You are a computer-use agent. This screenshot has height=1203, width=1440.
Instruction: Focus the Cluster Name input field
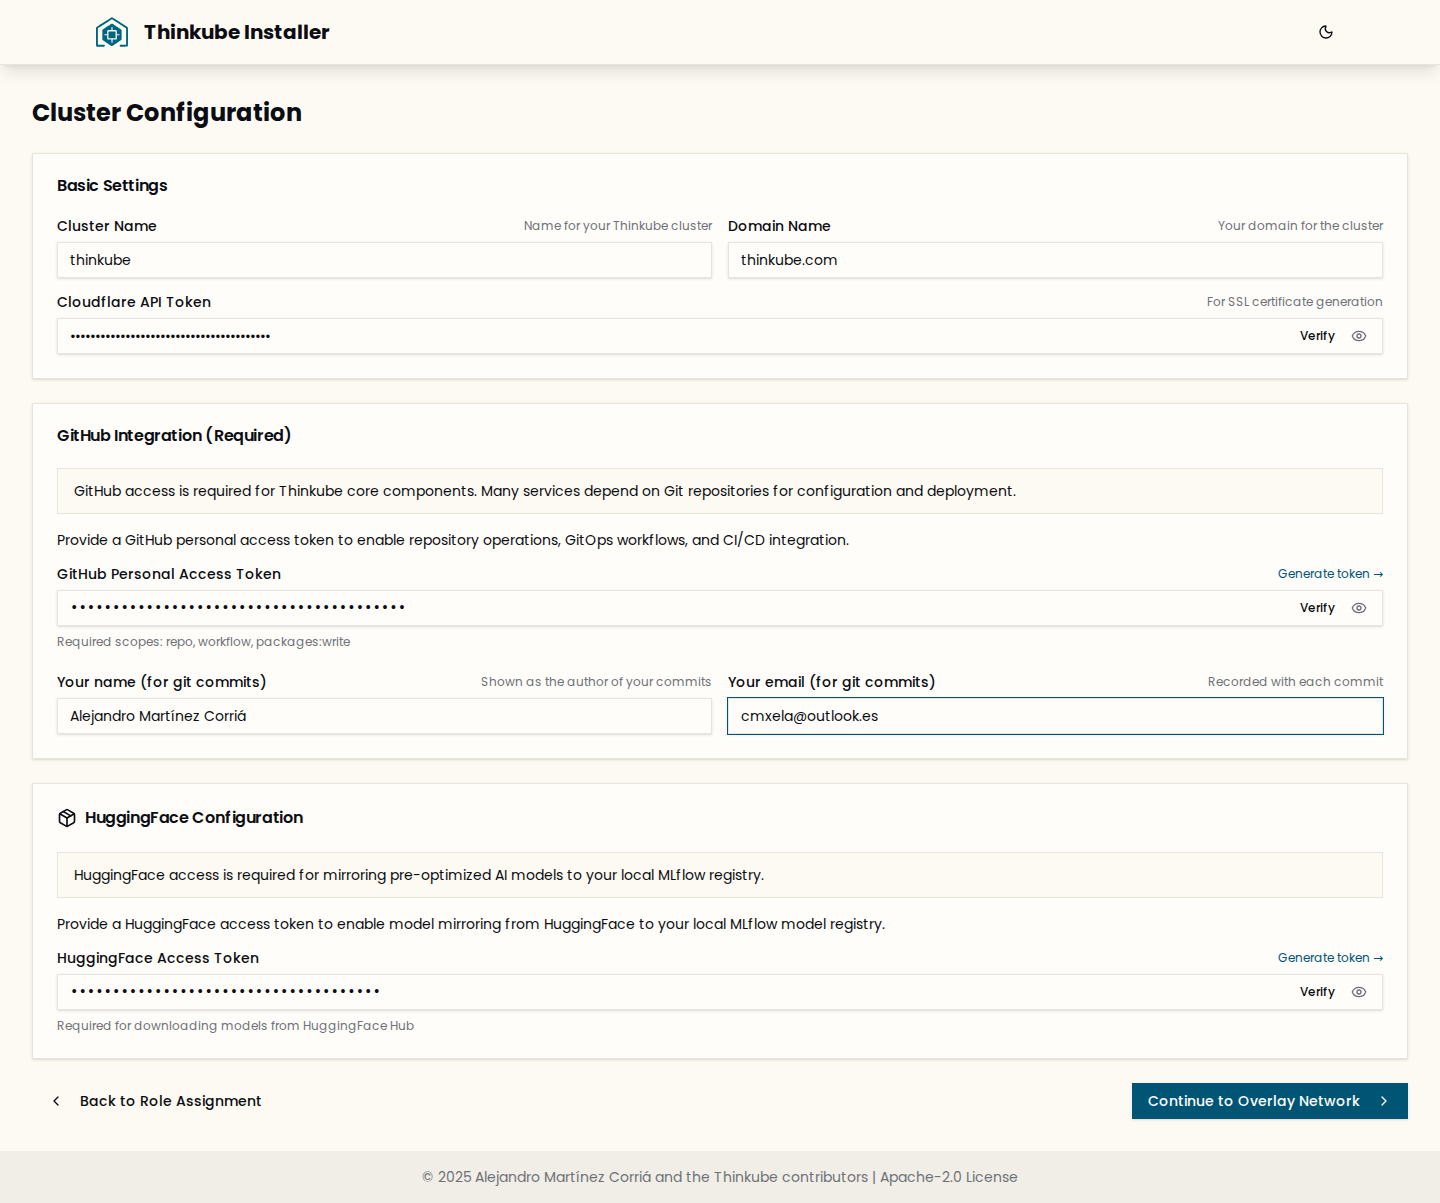384,260
